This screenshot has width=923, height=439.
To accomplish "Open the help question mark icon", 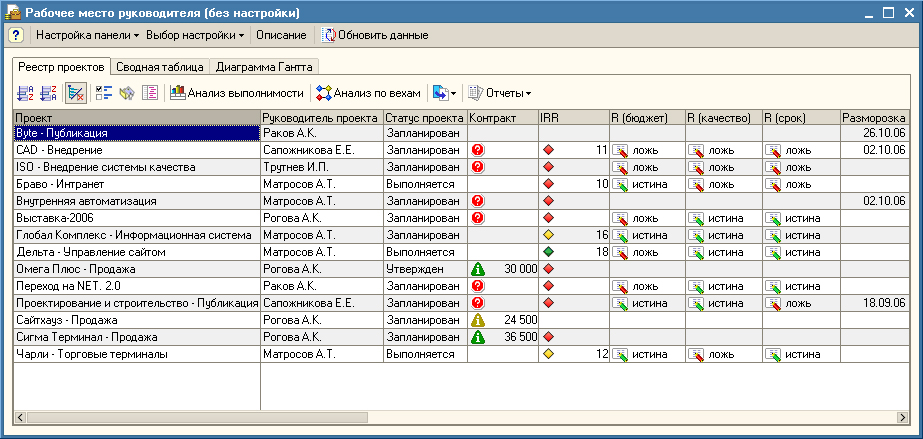I will pos(16,35).
